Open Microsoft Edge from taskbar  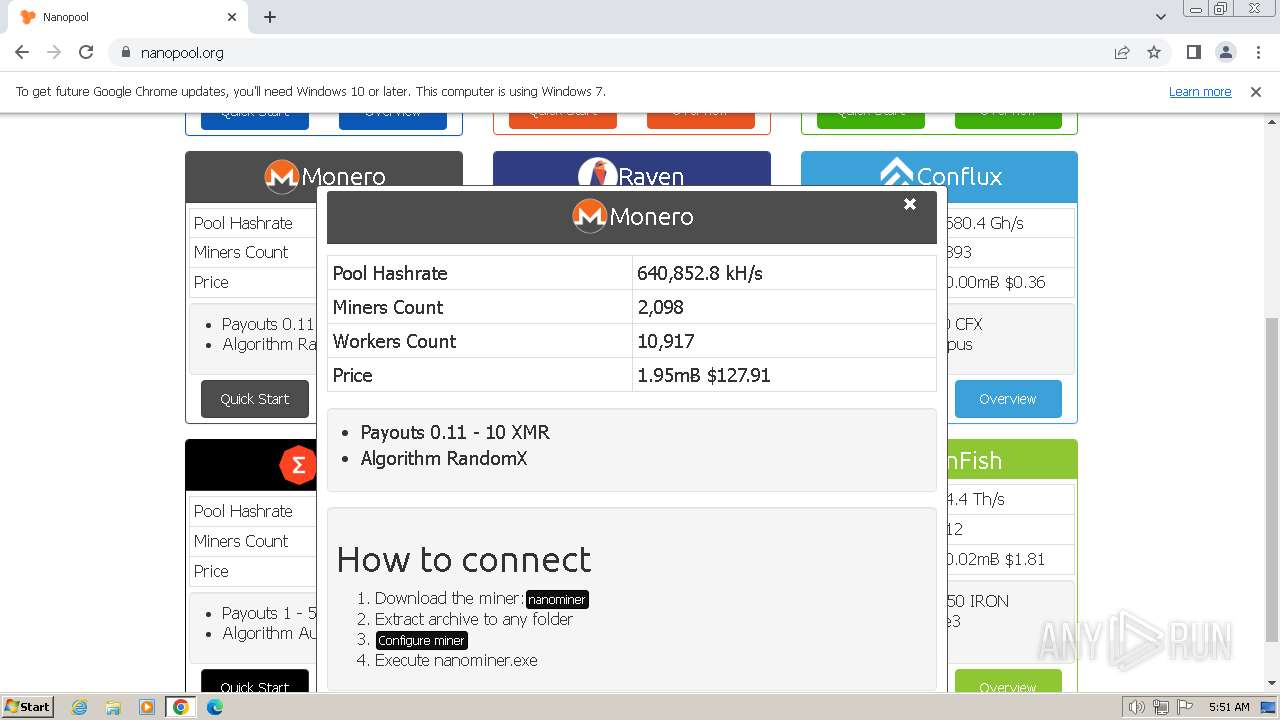[215, 707]
